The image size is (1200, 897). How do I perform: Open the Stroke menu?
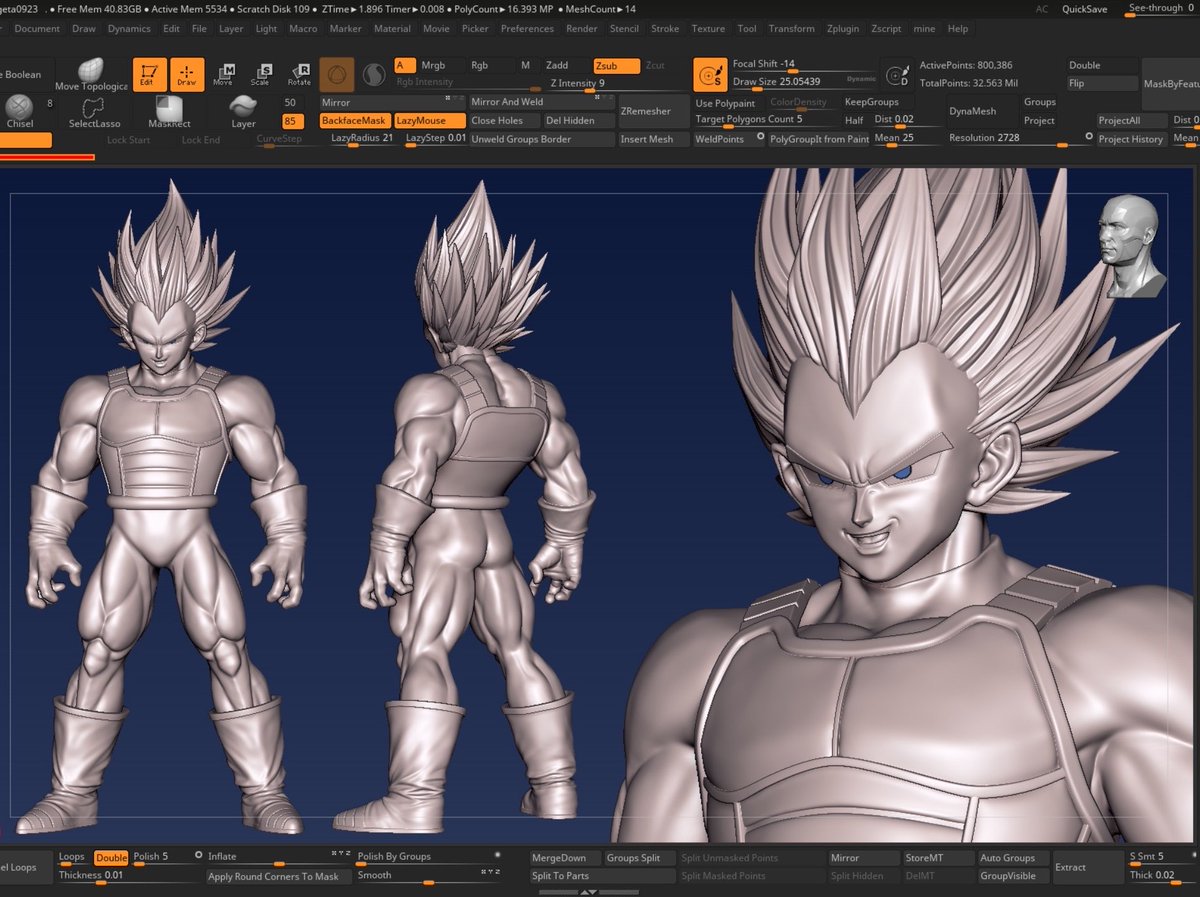click(665, 29)
